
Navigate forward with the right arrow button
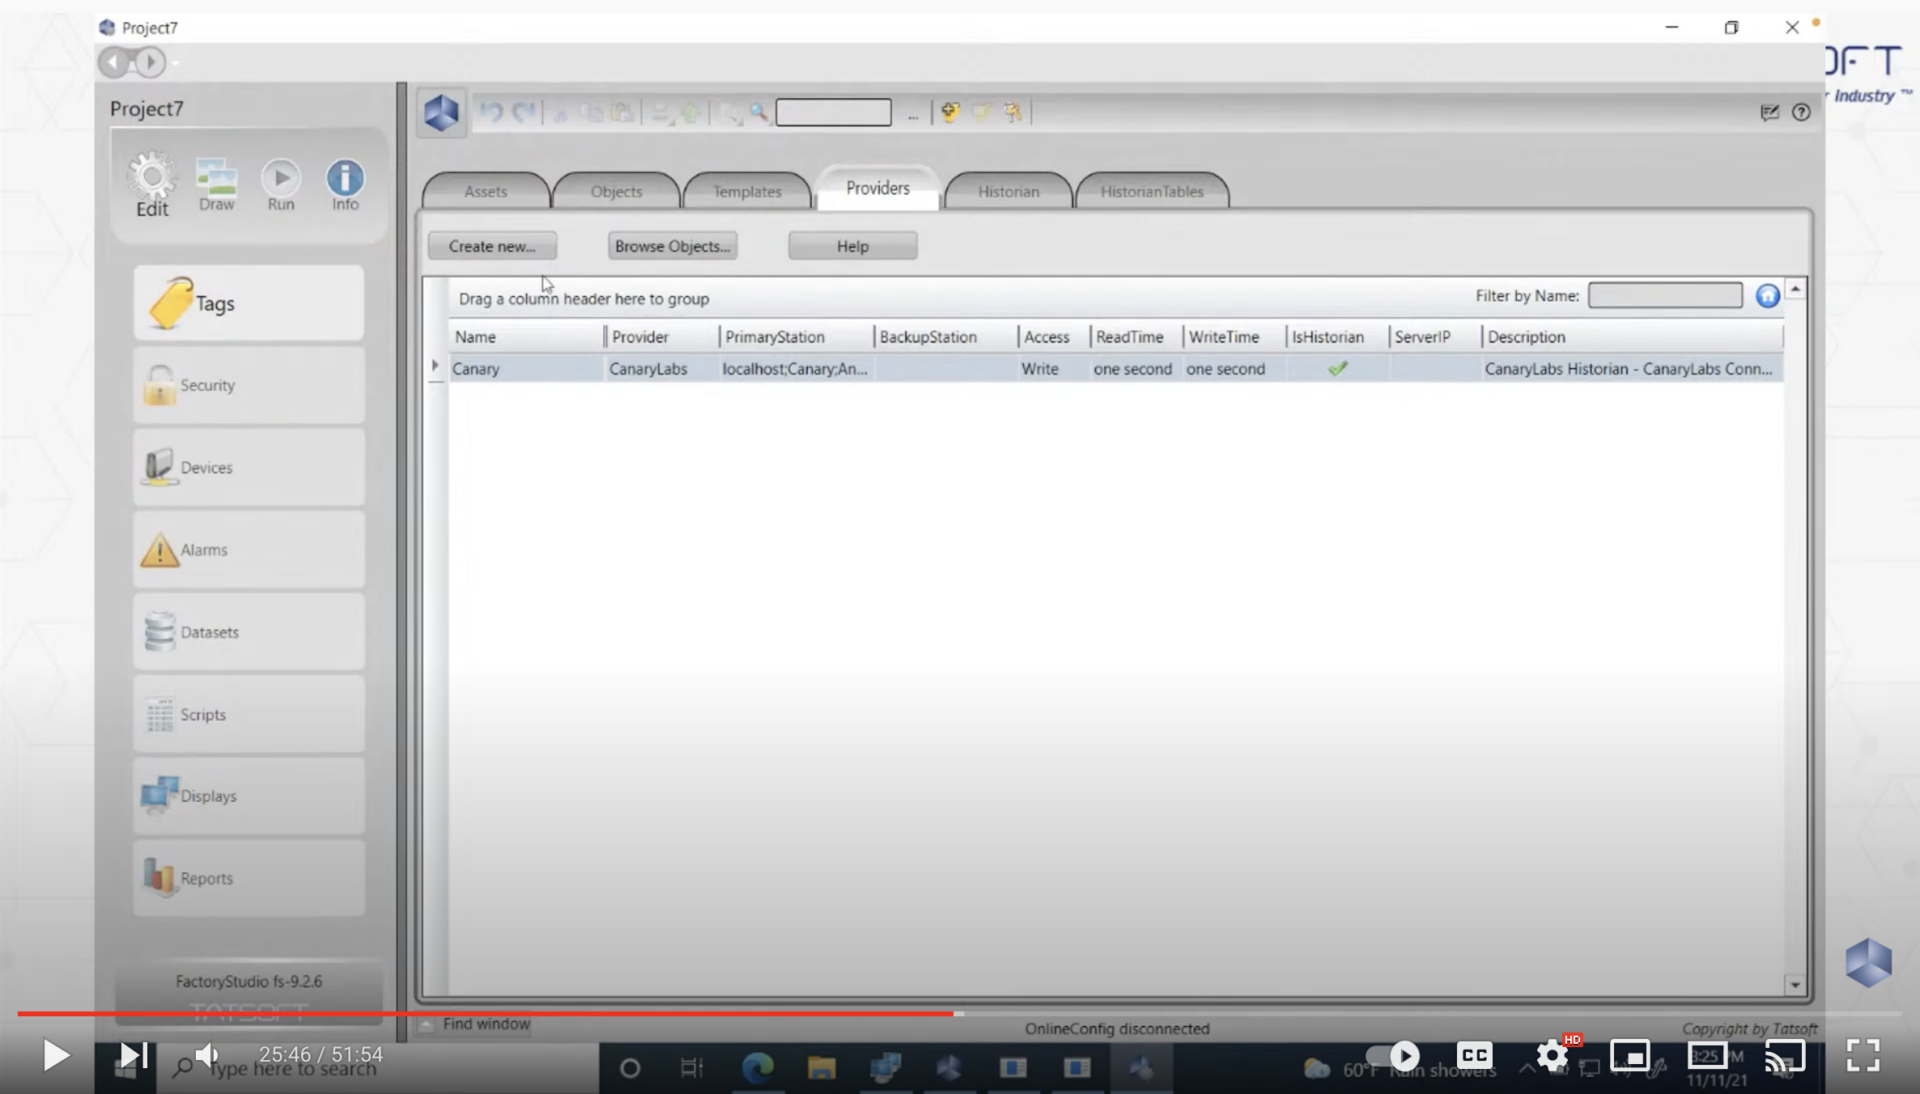coord(149,62)
